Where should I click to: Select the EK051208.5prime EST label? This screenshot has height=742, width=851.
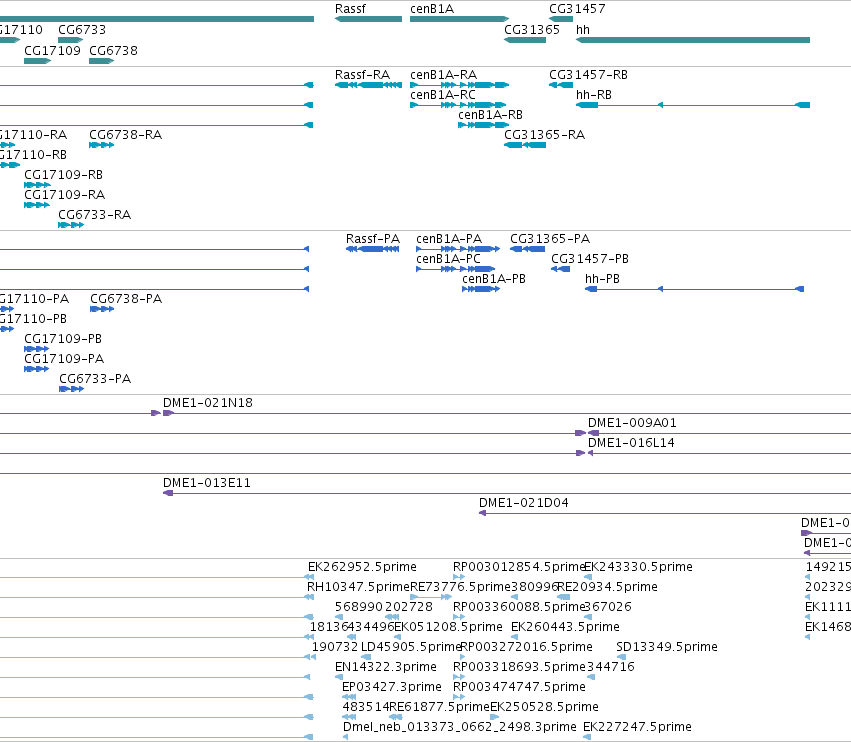click(448, 627)
